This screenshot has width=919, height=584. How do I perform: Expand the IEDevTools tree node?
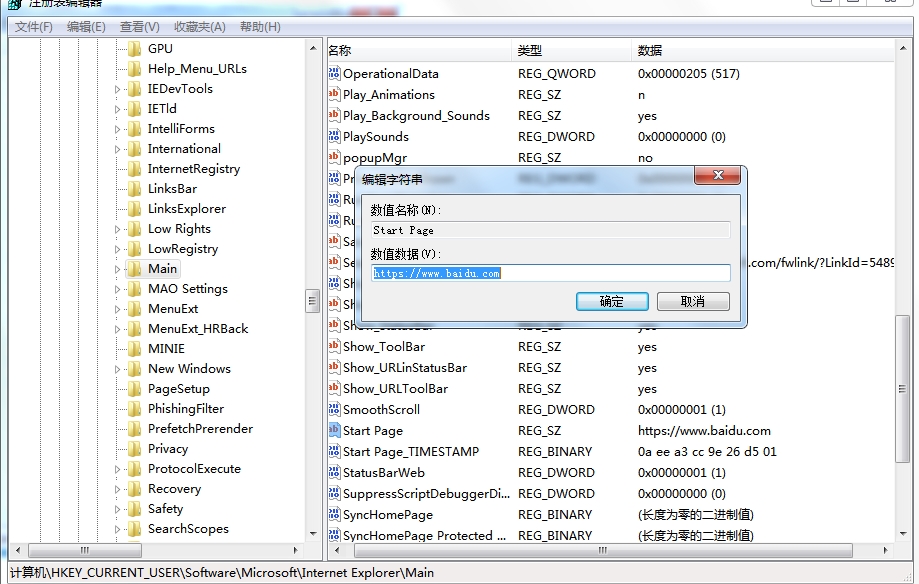click(117, 89)
